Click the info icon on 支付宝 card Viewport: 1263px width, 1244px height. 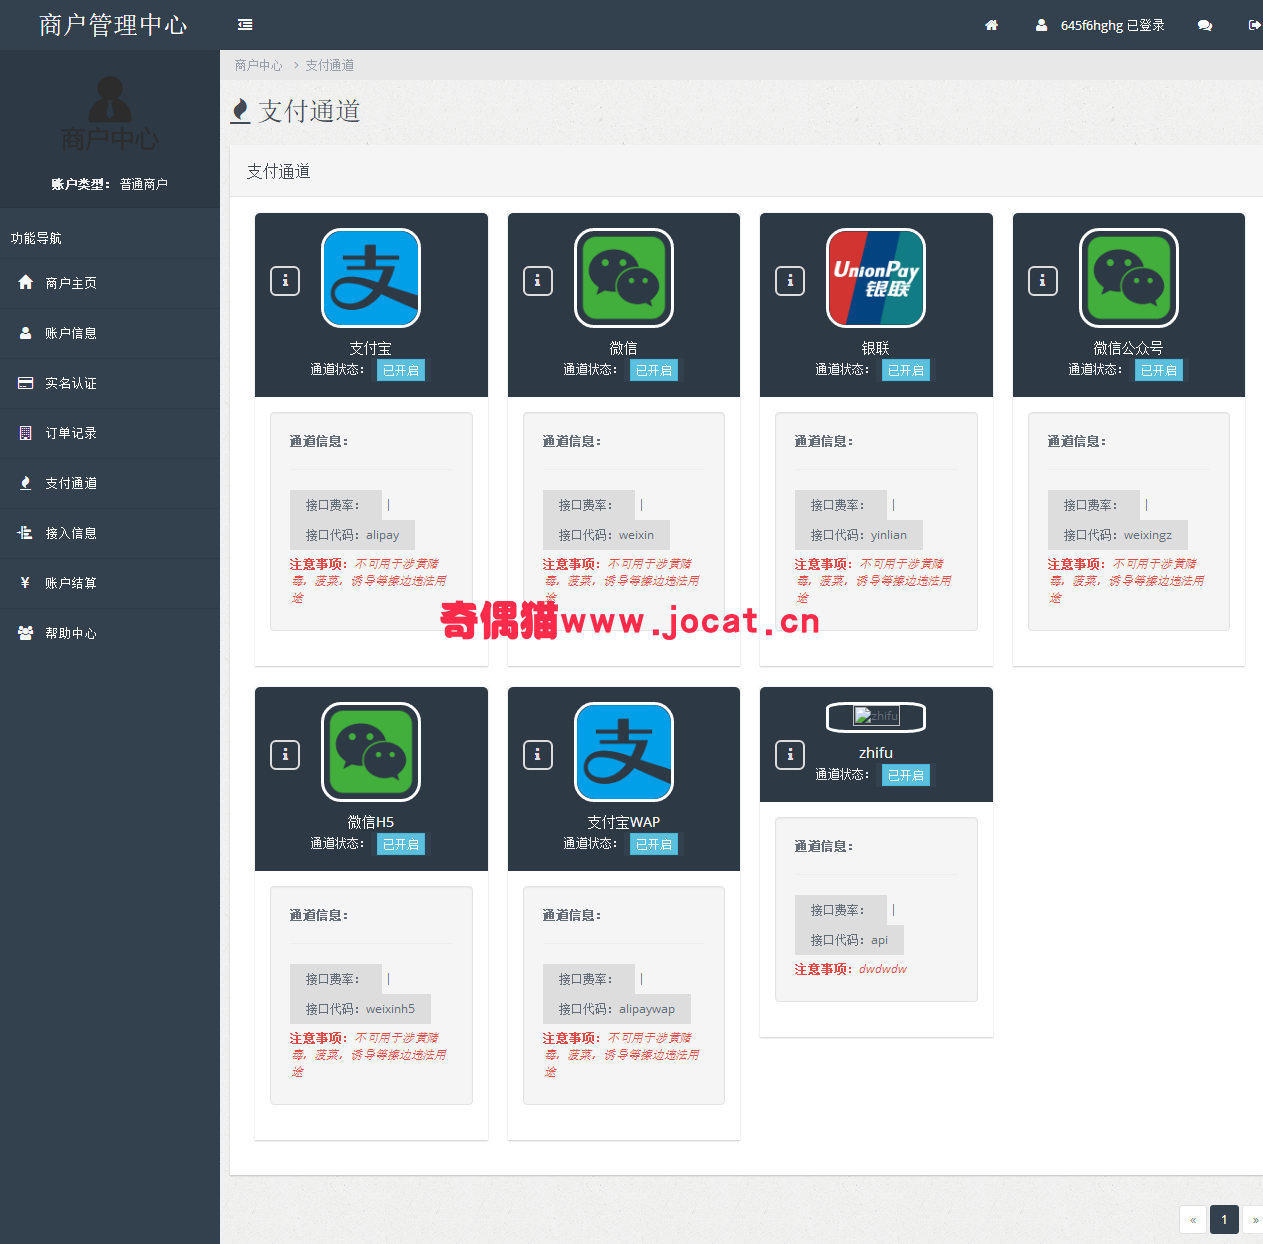[285, 281]
